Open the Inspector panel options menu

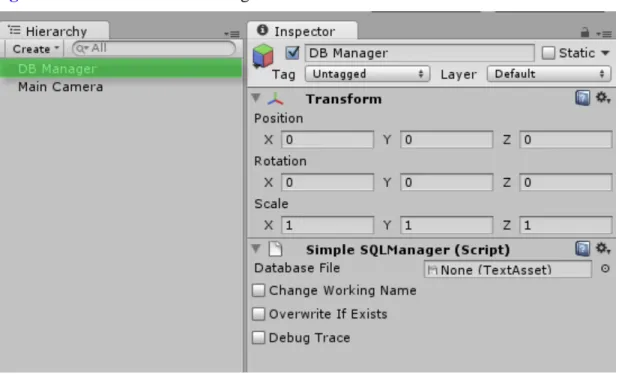(x=604, y=34)
